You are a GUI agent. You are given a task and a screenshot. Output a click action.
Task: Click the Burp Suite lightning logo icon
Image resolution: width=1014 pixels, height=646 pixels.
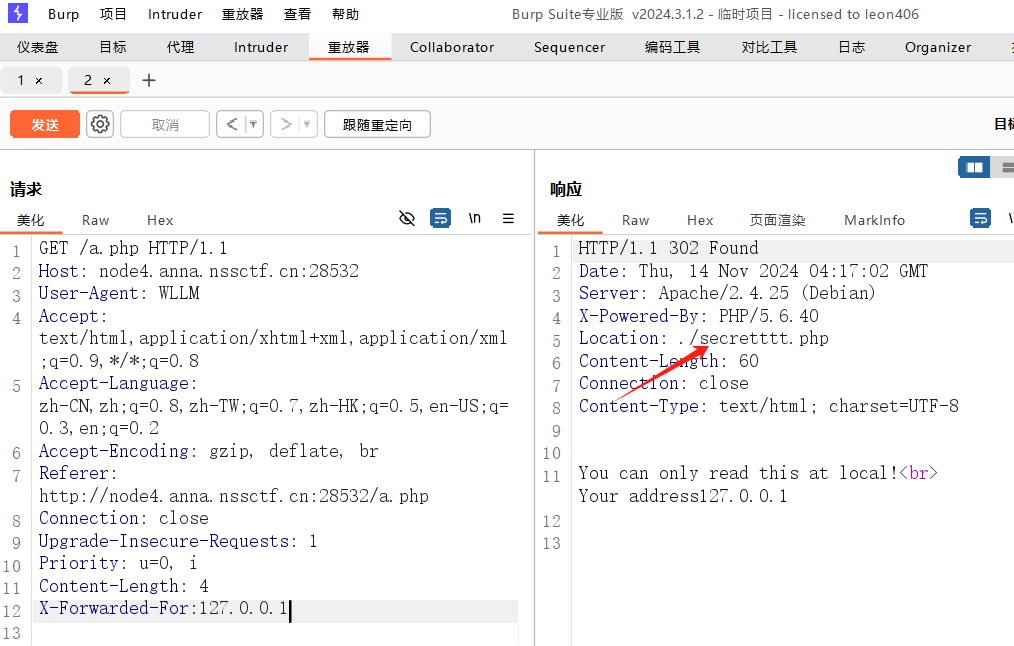pyautogui.click(x=17, y=13)
